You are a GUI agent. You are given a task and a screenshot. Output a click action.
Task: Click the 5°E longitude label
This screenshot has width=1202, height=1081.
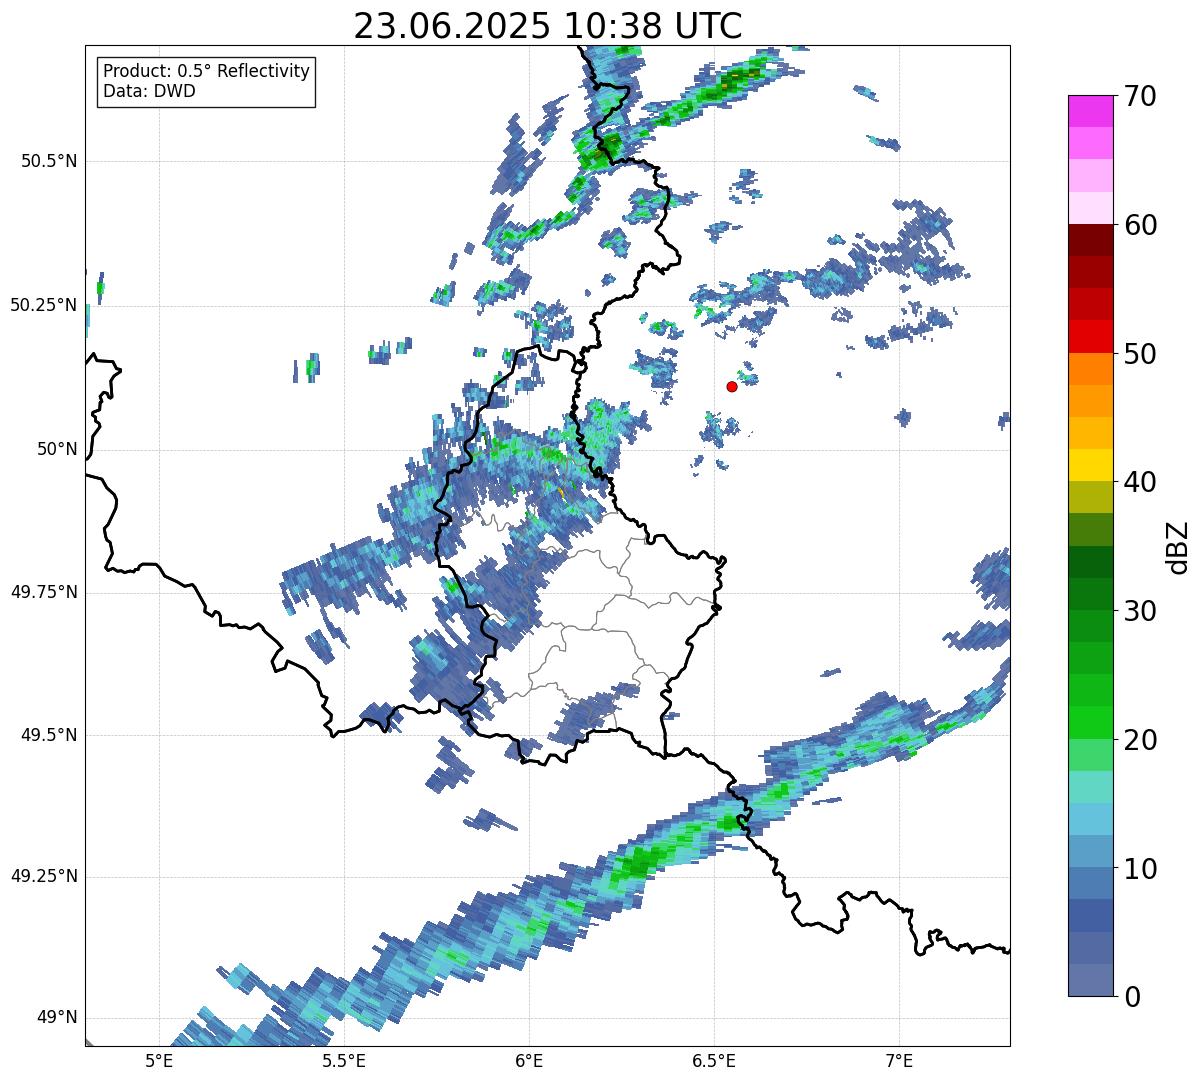(x=159, y=1060)
